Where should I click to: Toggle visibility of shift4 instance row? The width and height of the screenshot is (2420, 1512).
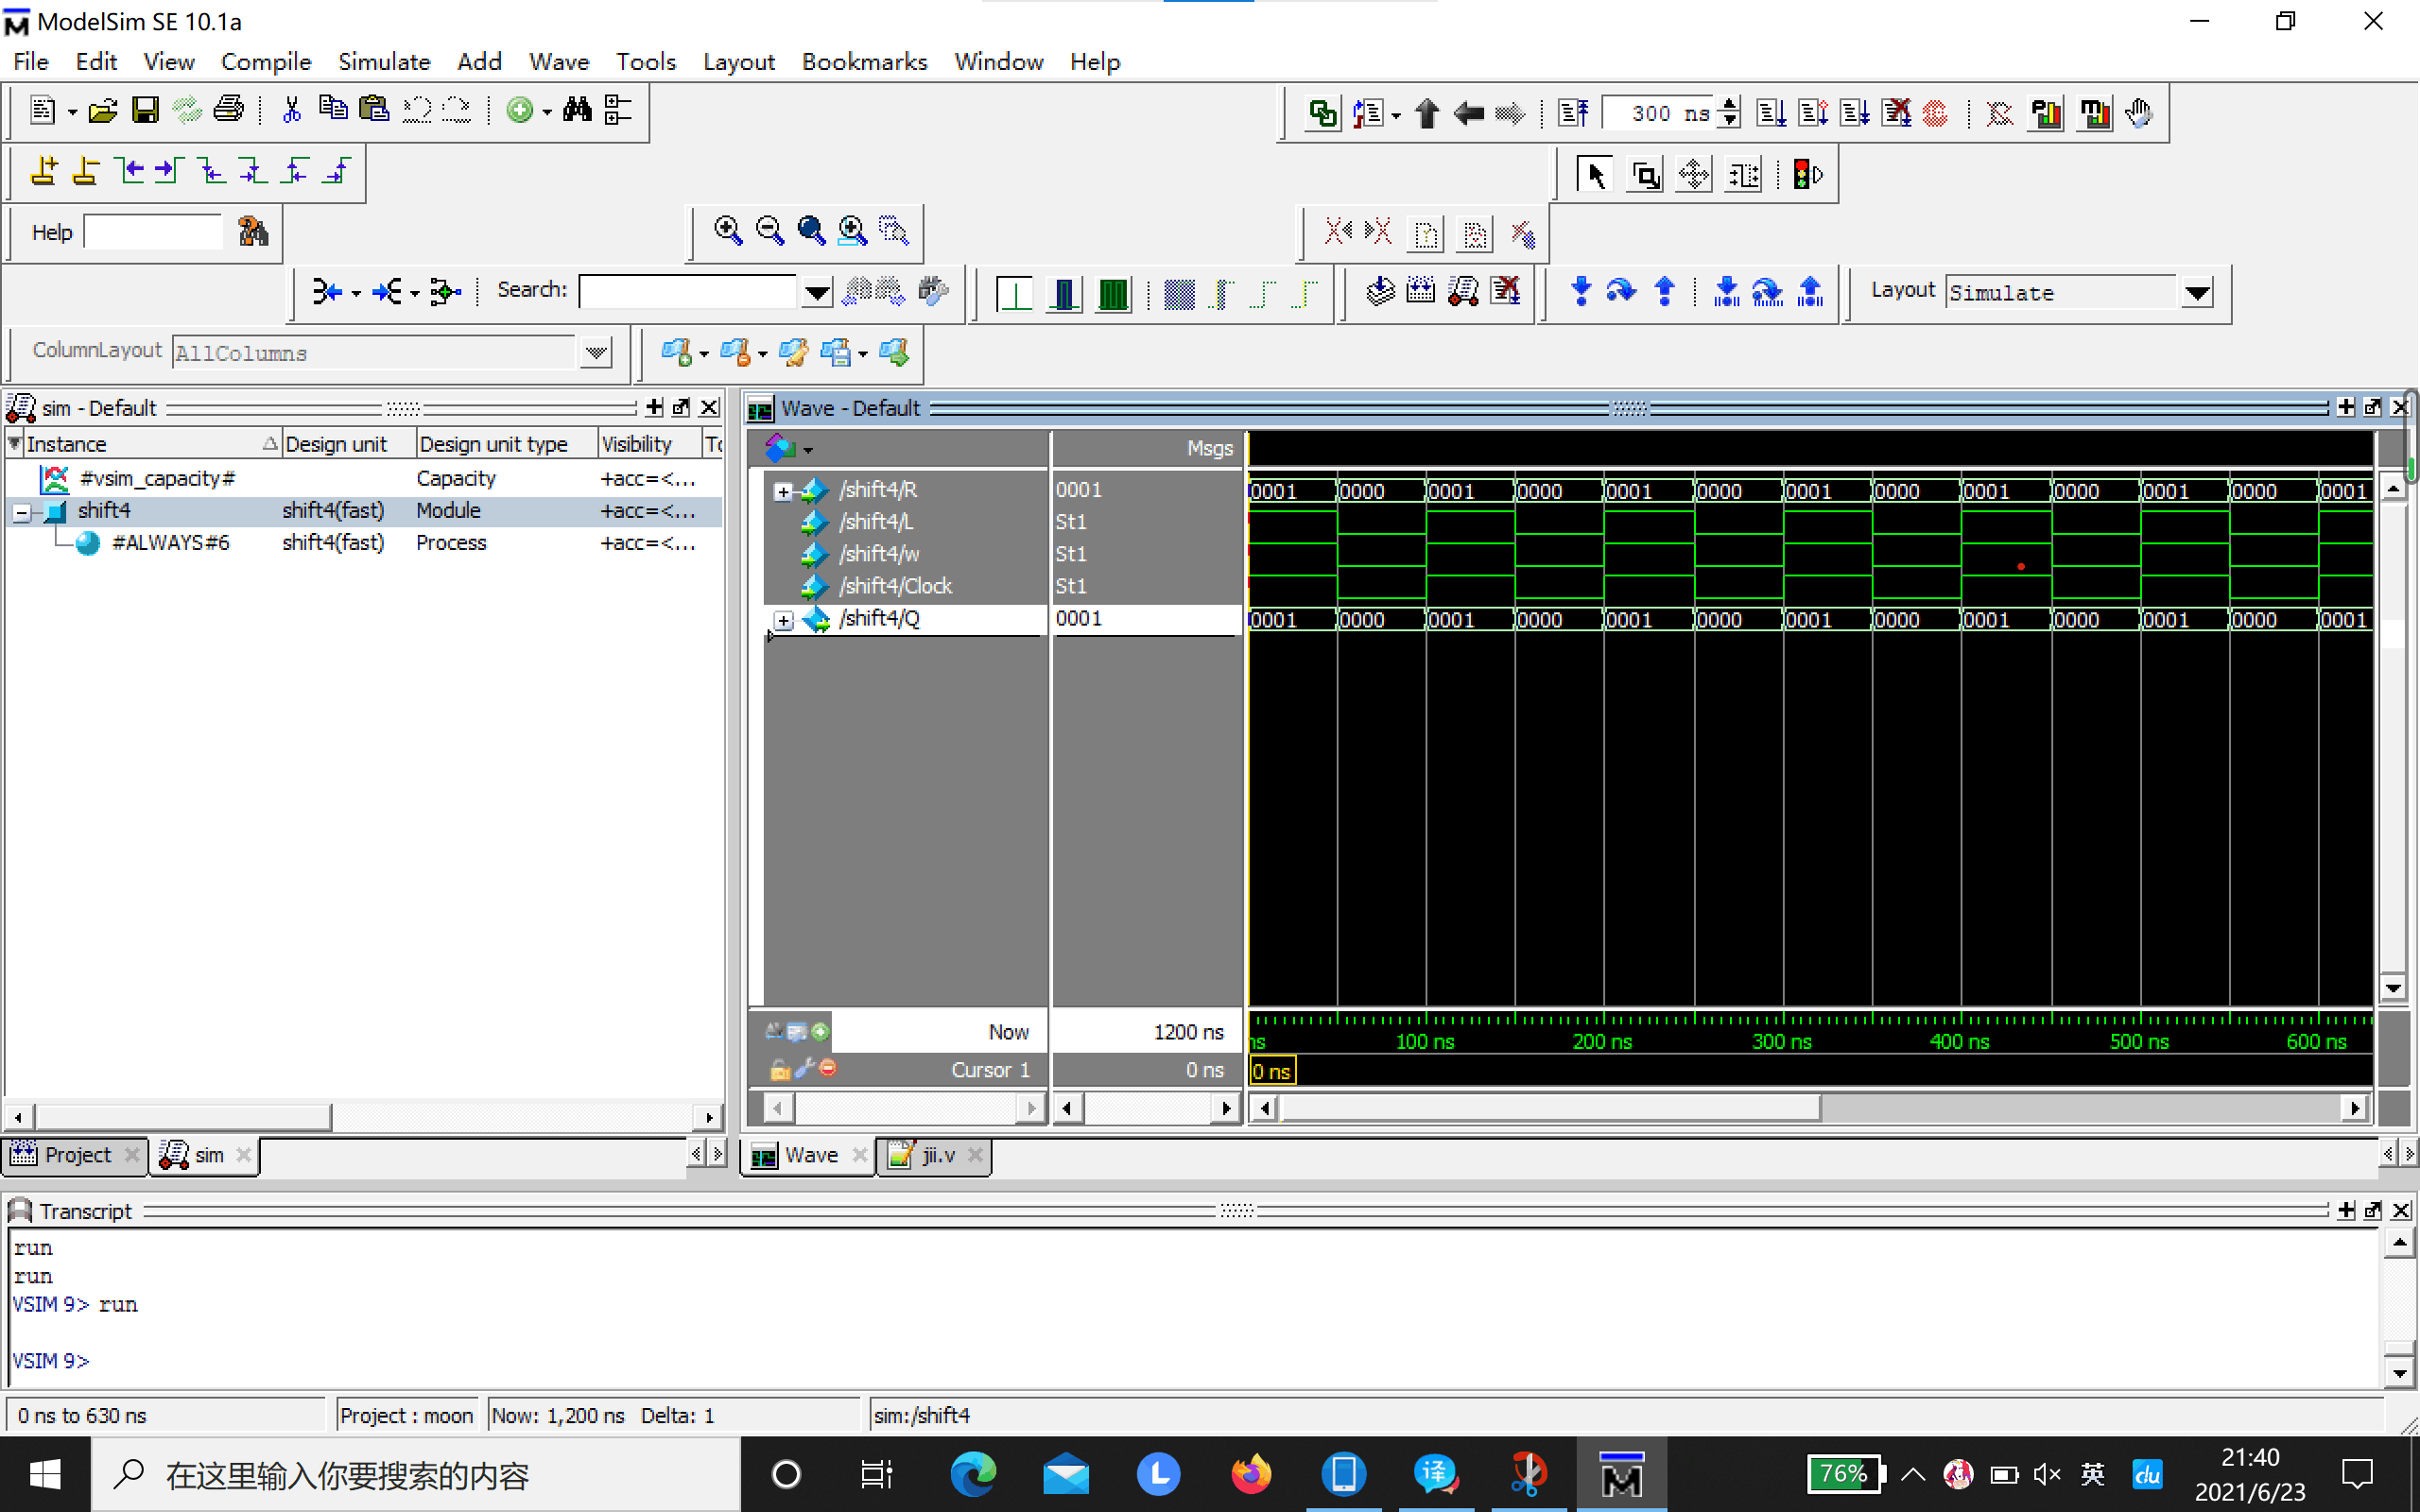point(25,510)
